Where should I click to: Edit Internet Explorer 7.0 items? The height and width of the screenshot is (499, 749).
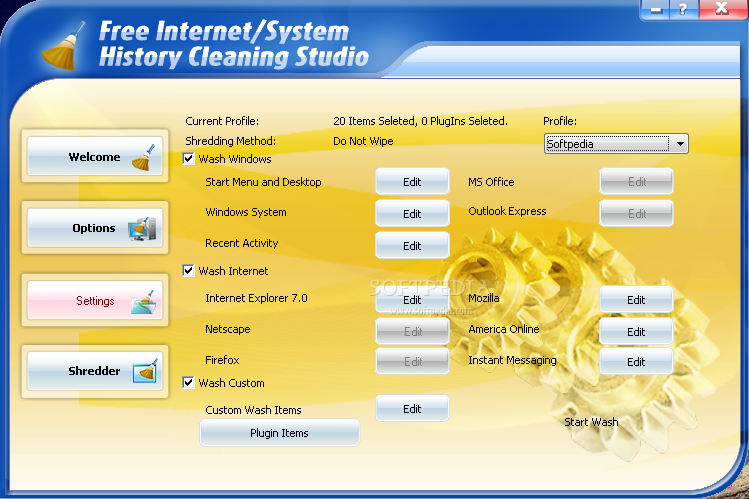coord(412,299)
